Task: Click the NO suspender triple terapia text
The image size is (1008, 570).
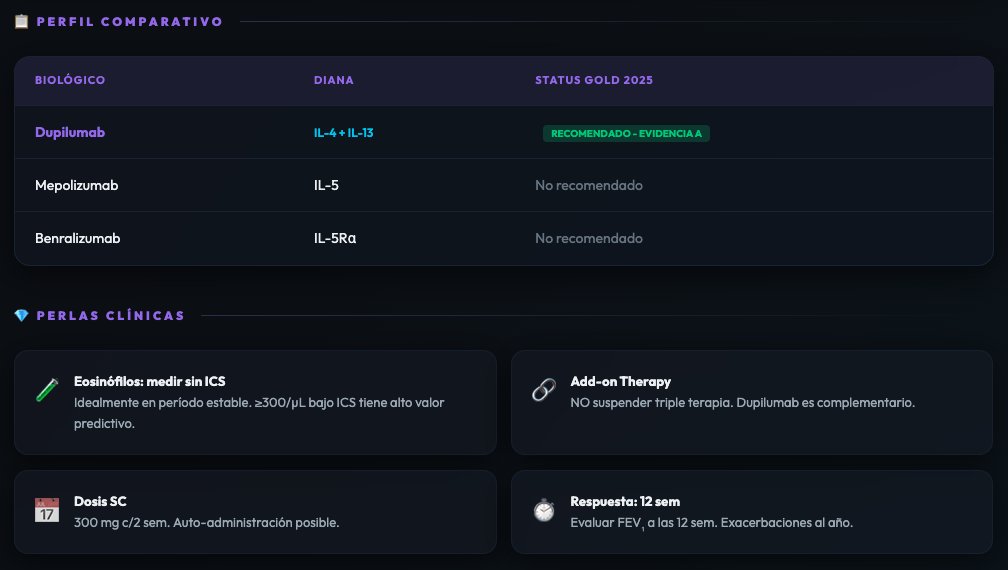Action: pyautogui.click(x=742, y=403)
